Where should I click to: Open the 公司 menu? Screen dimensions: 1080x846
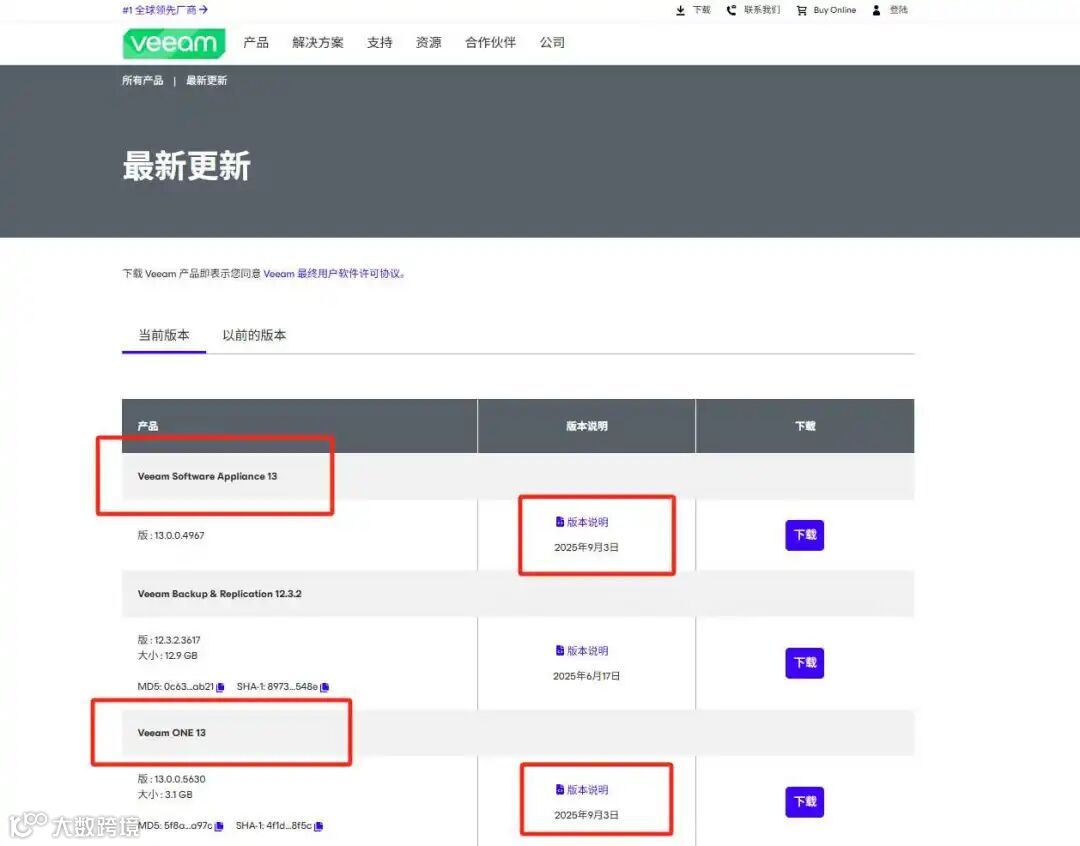tap(552, 43)
